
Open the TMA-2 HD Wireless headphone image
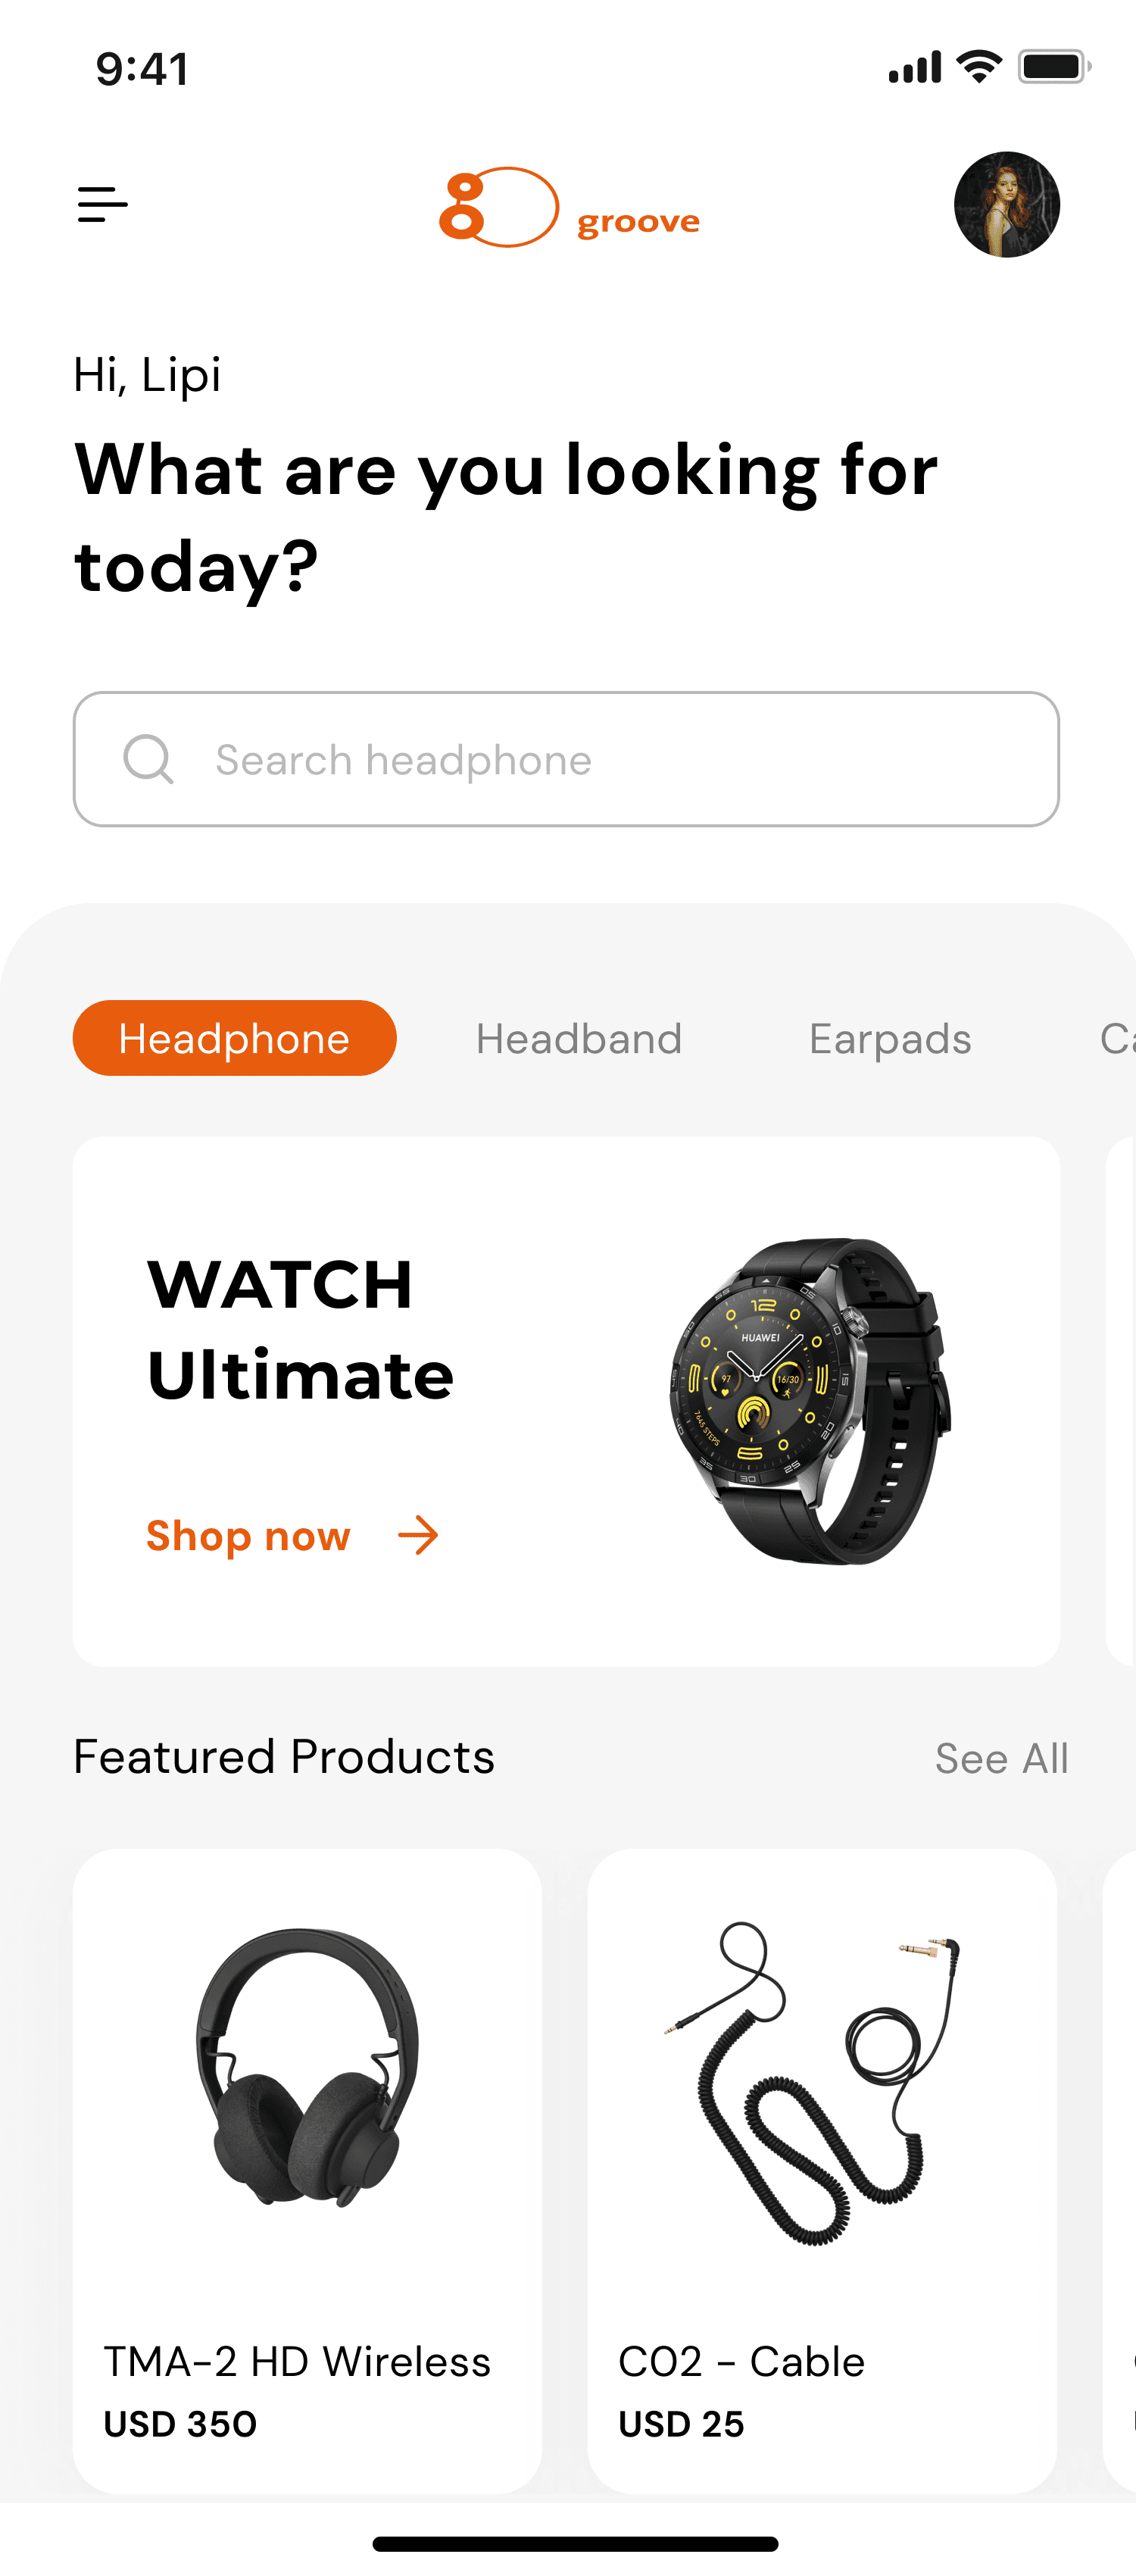tap(307, 2067)
